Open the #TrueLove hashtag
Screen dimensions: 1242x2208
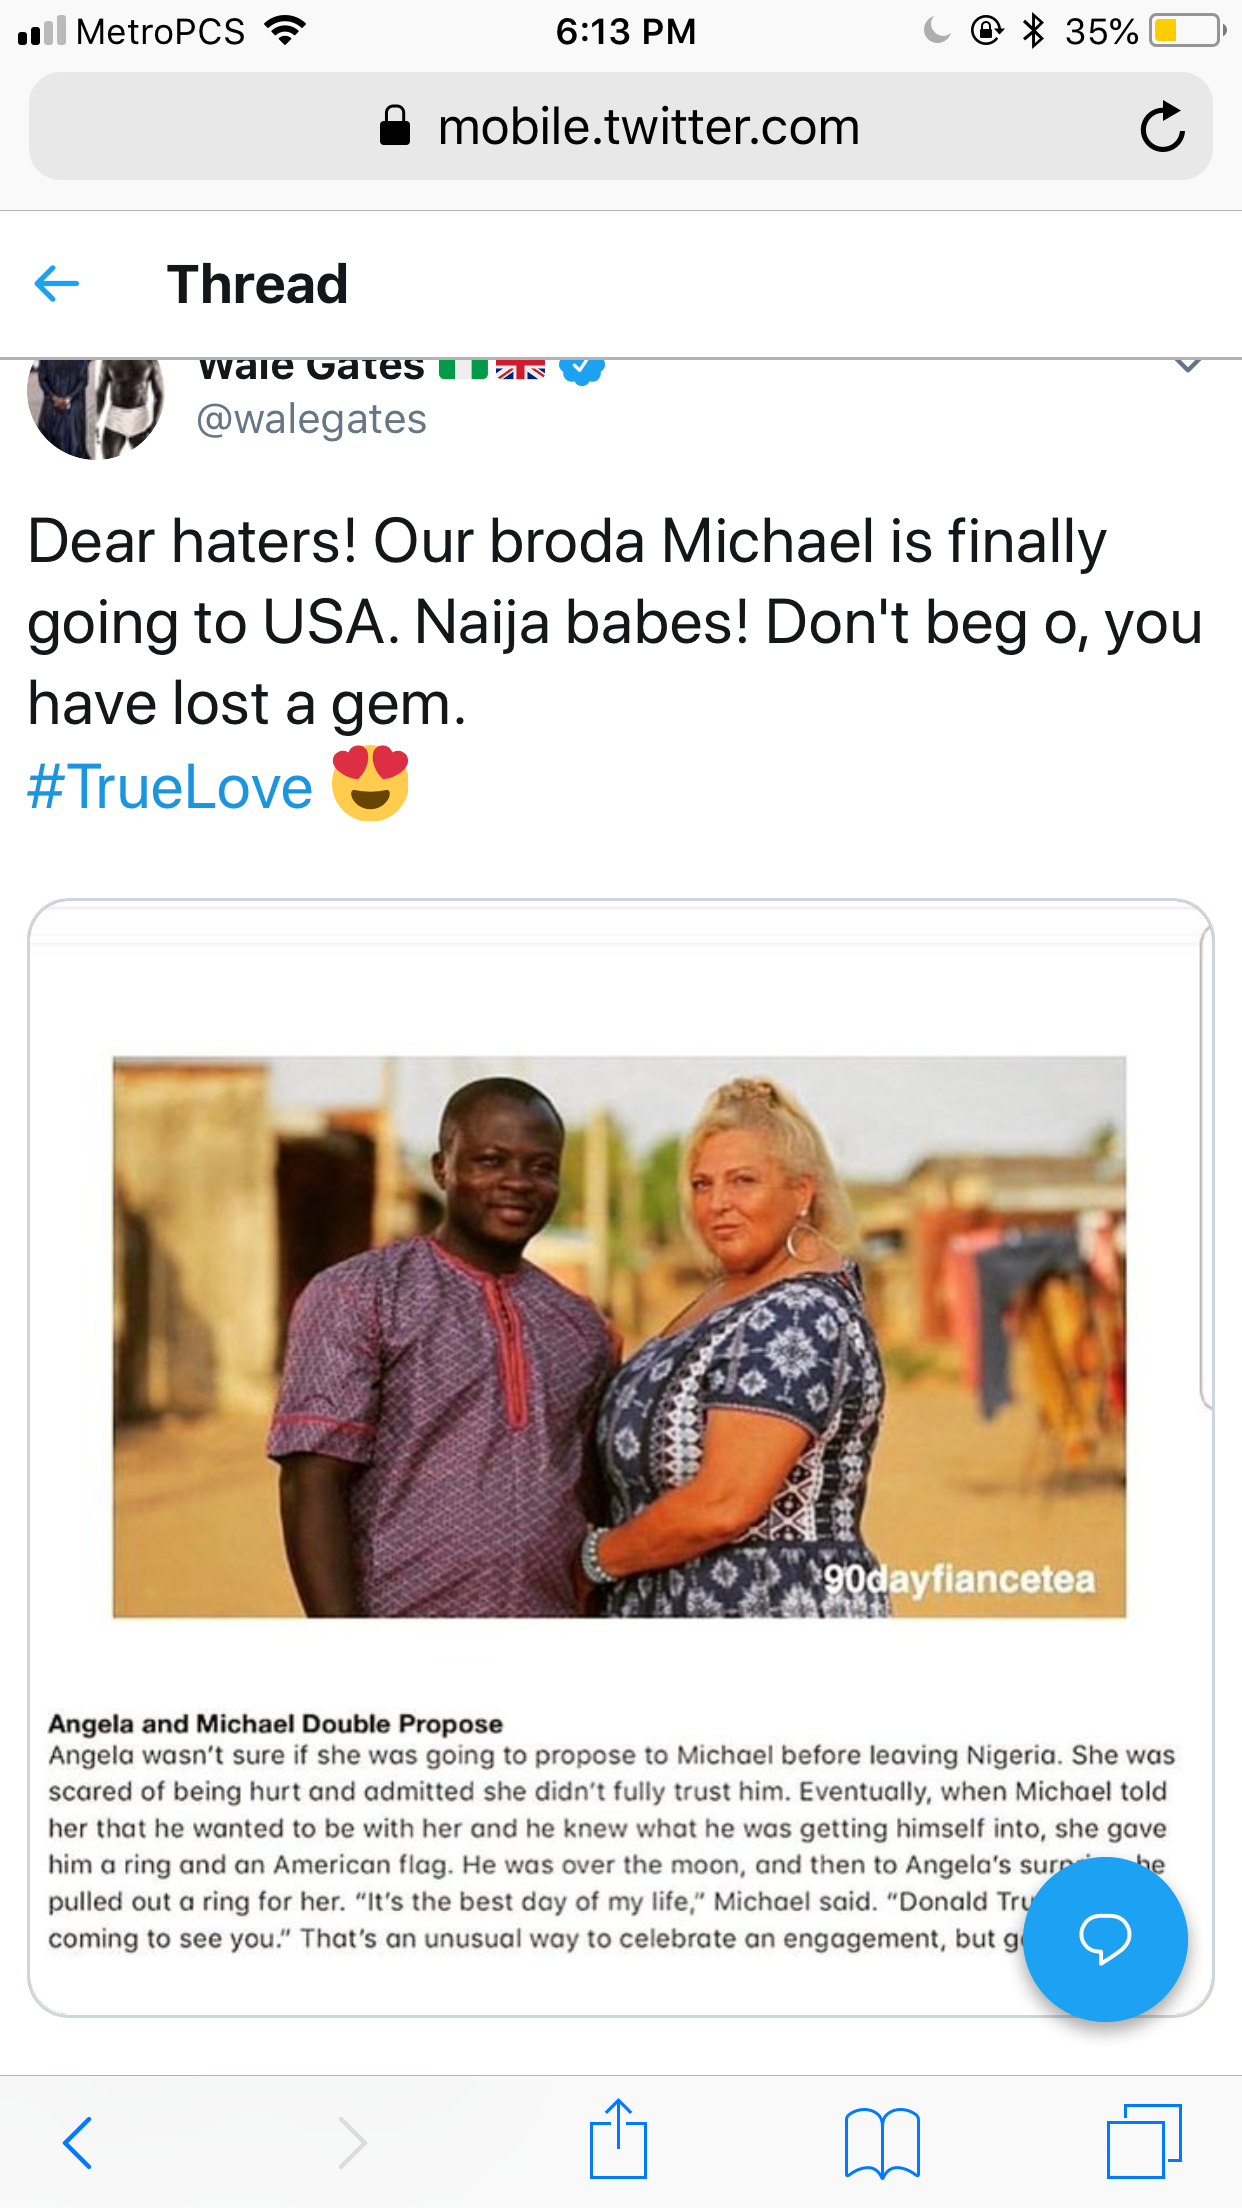tap(170, 787)
